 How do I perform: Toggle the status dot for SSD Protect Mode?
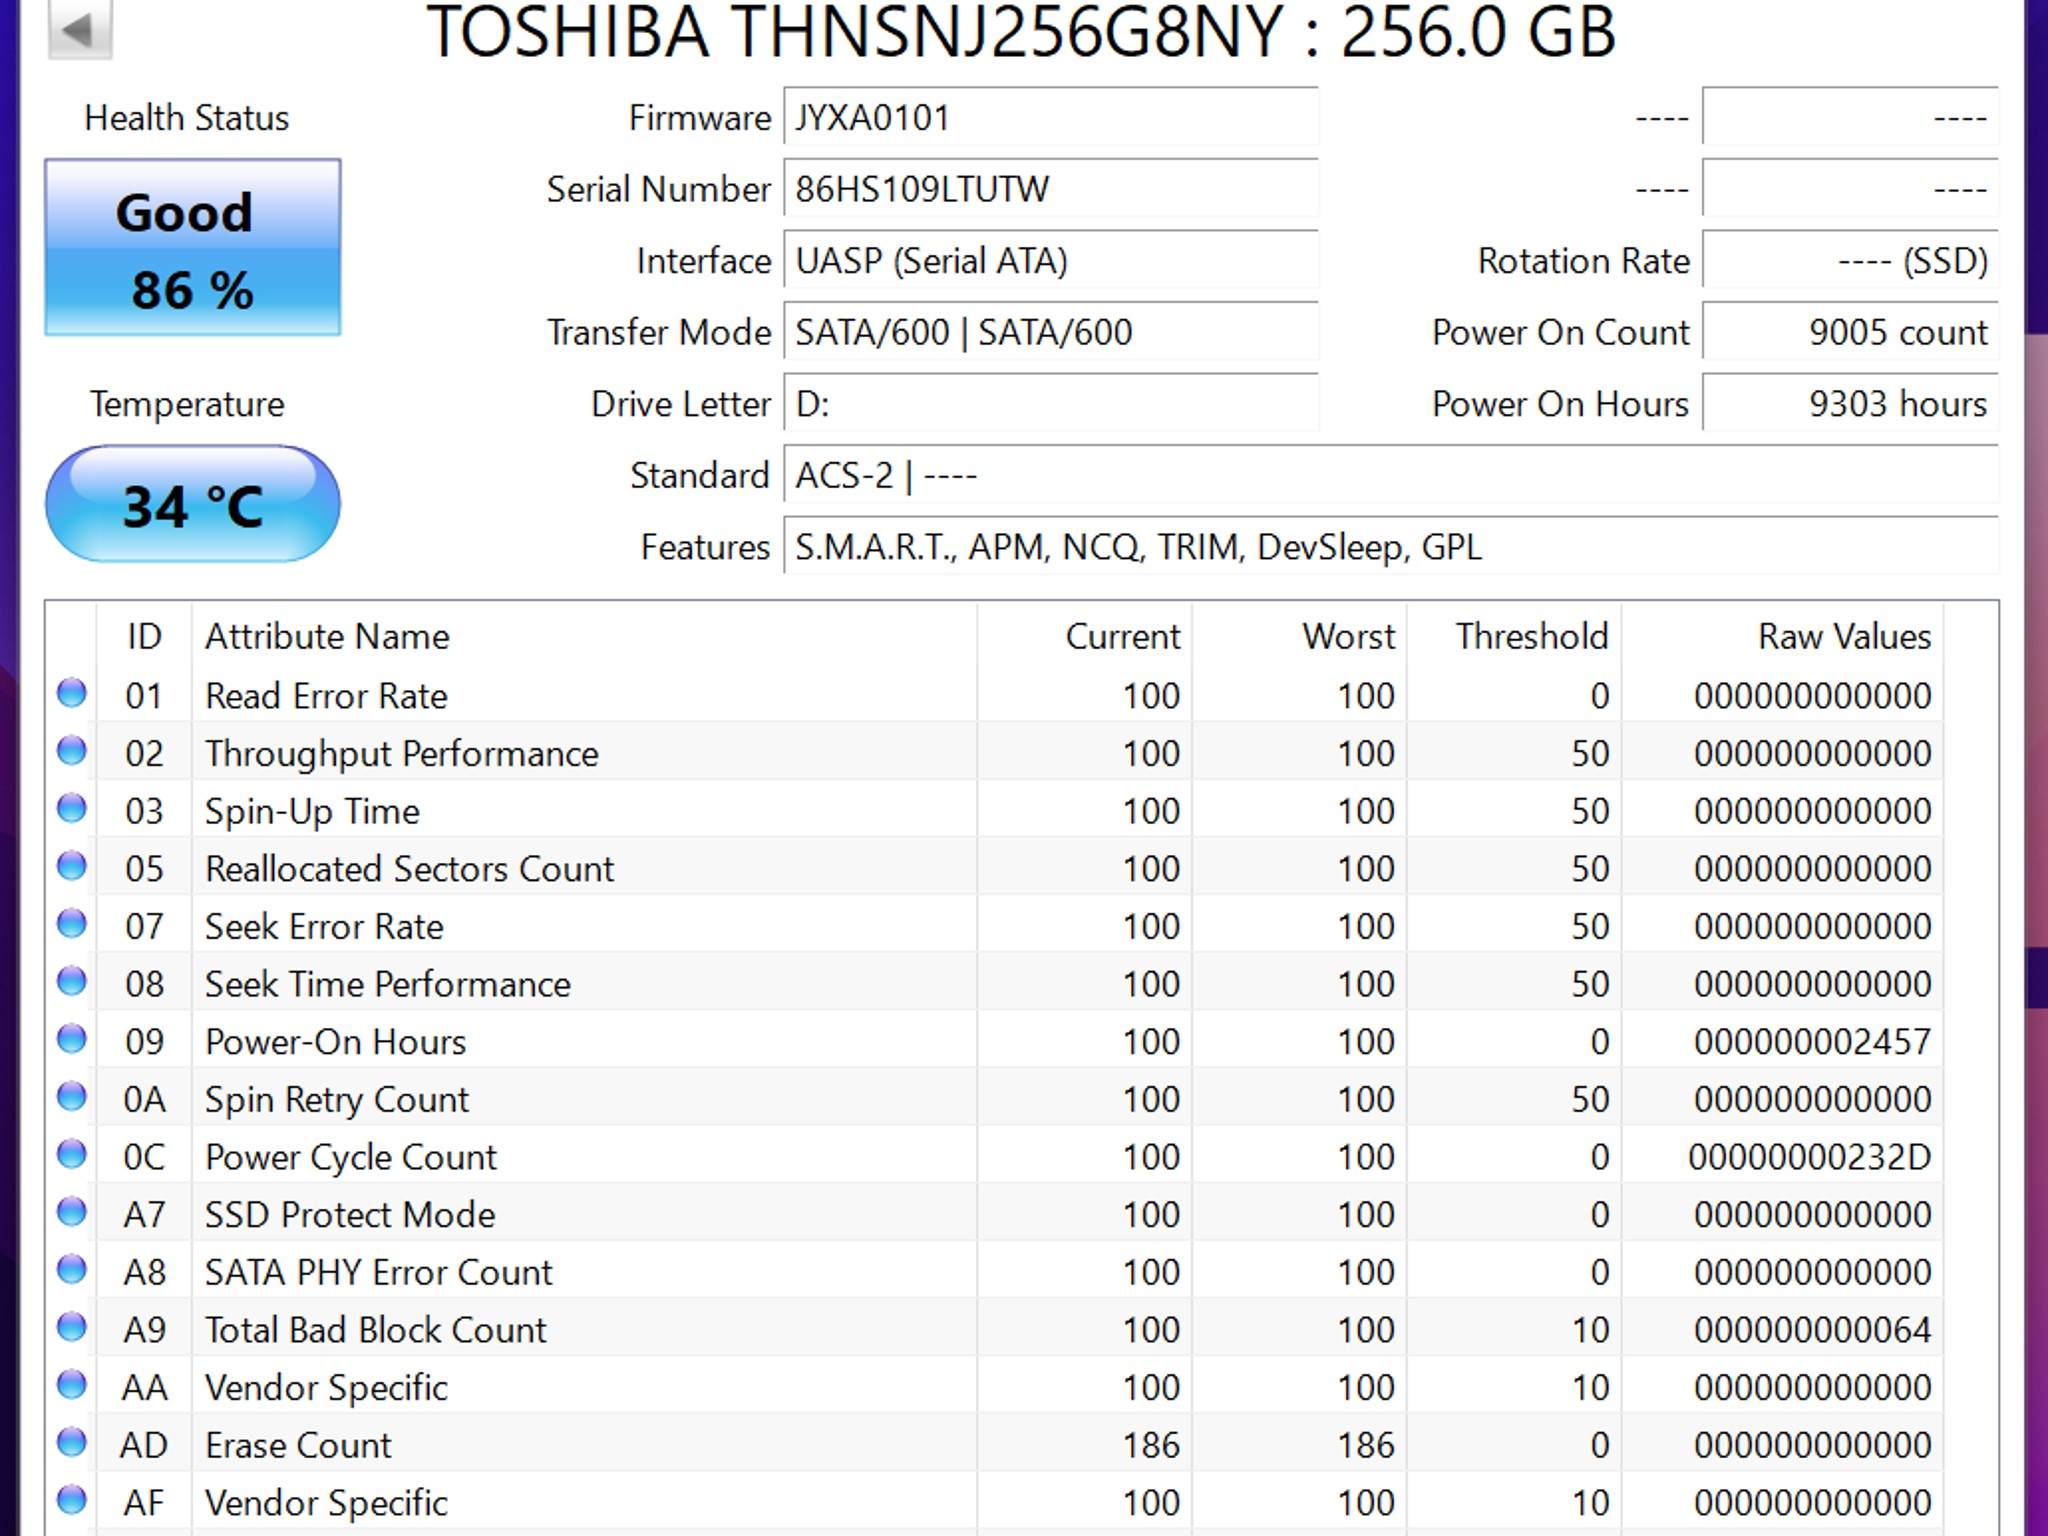71,1214
